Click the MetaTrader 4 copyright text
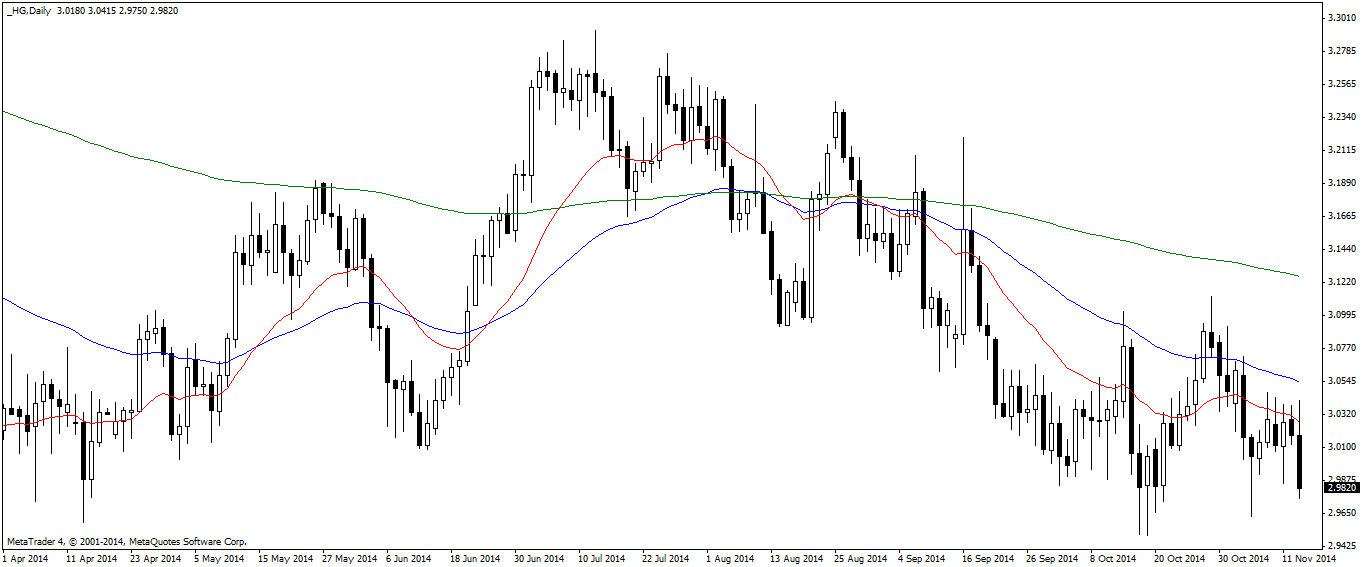 tap(126, 541)
